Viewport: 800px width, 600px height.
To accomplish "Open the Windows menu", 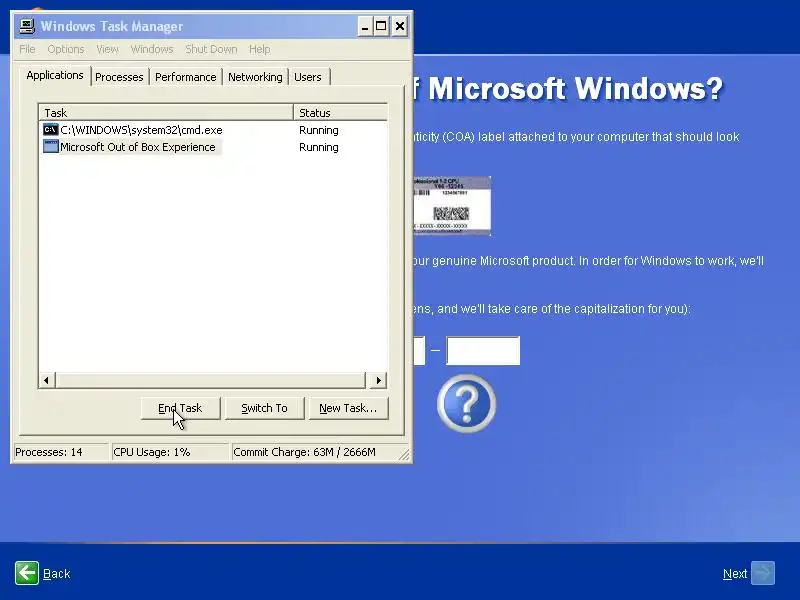I will 152,49.
